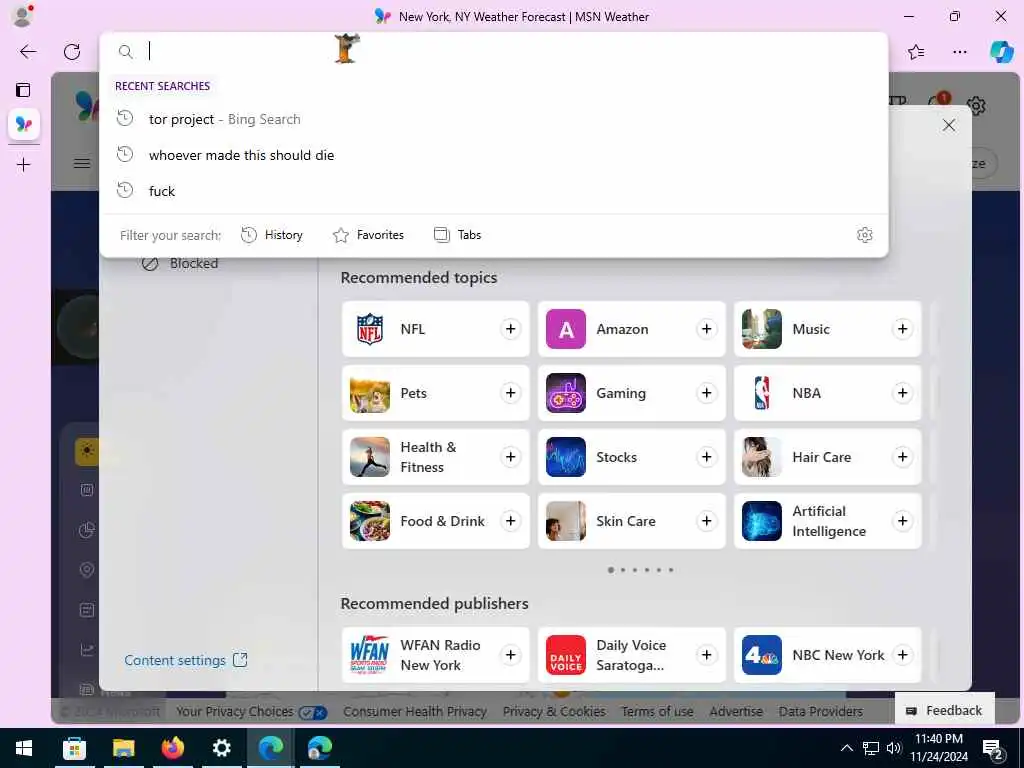Follow Daily Voice Saratoga publisher

(x=707, y=655)
